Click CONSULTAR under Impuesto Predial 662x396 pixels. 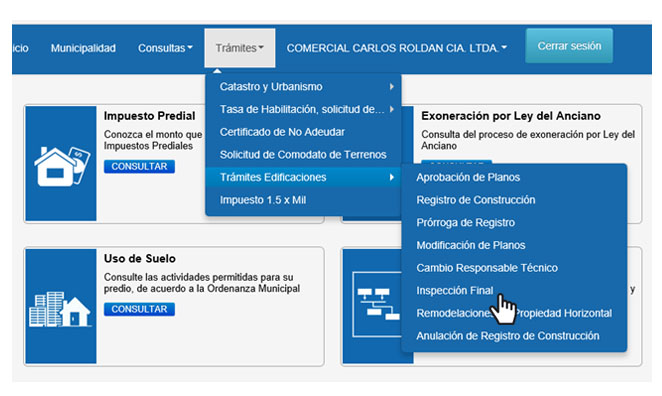139,166
